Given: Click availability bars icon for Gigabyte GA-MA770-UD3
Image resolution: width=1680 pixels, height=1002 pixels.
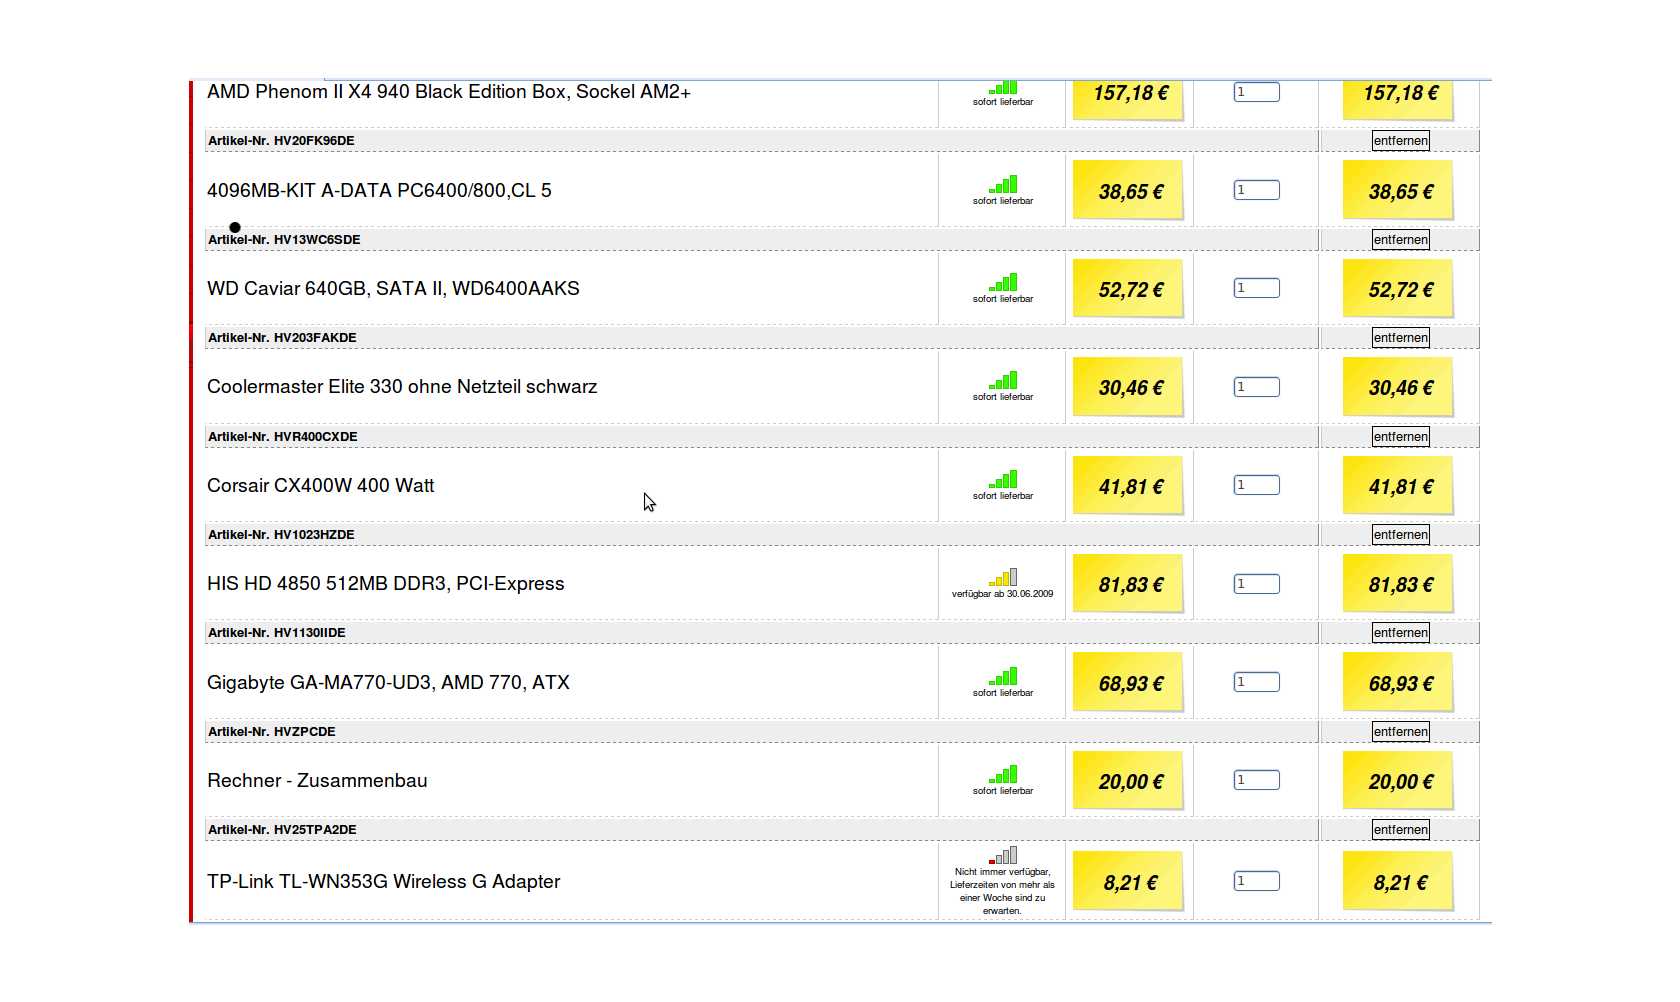Looking at the screenshot, I should [x=1003, y=676].
